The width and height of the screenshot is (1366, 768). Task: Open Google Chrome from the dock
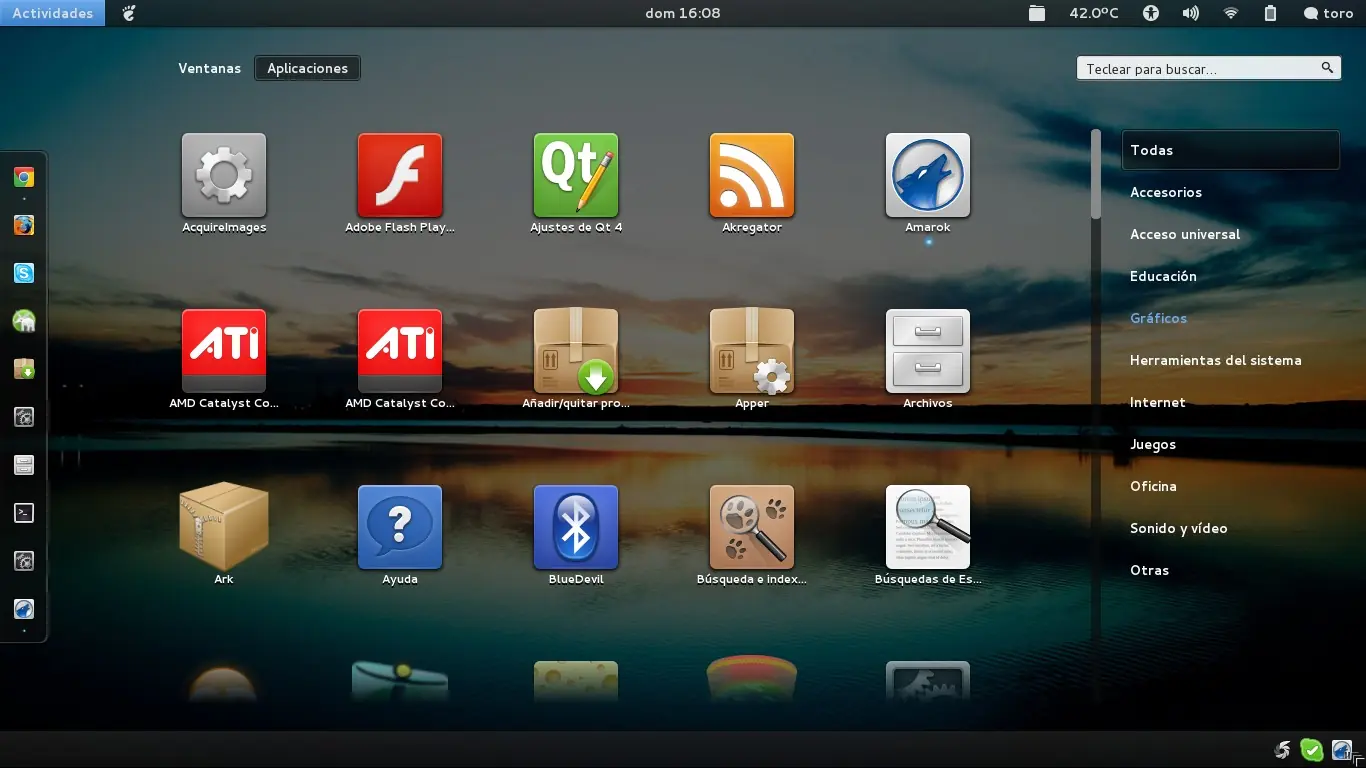24,177
